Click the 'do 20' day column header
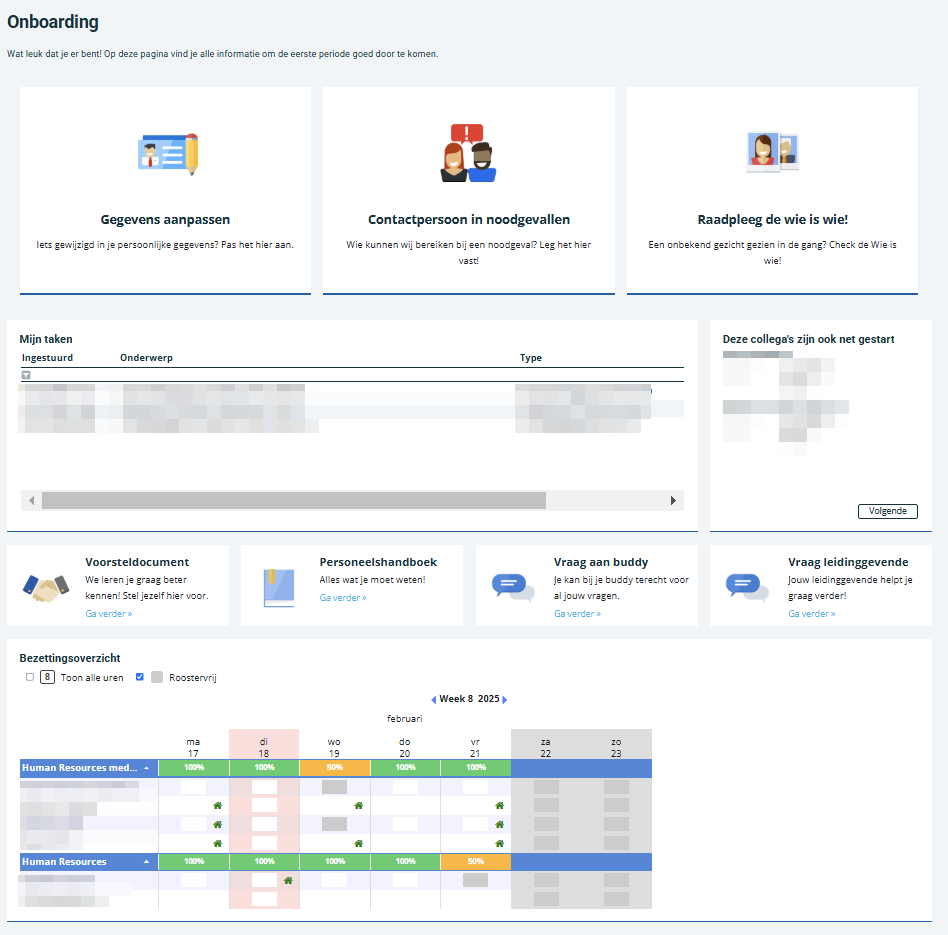The image size is (948, 935). coord(404,748)
